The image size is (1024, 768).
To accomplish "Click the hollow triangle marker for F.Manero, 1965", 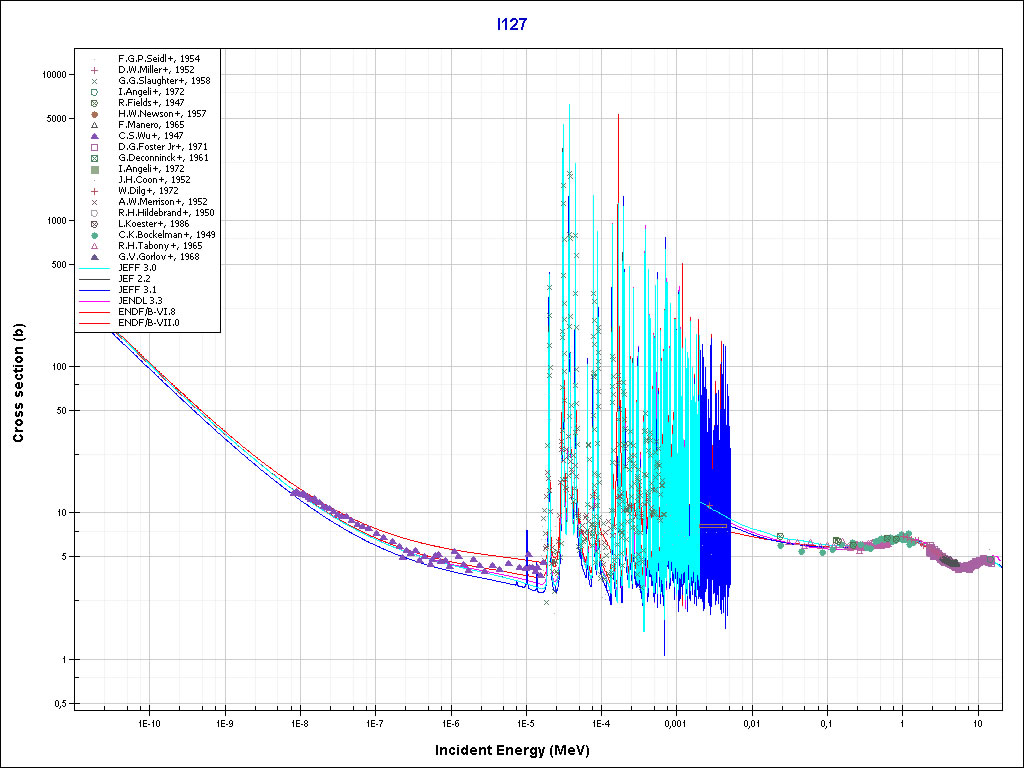I will tap(93, 125).
